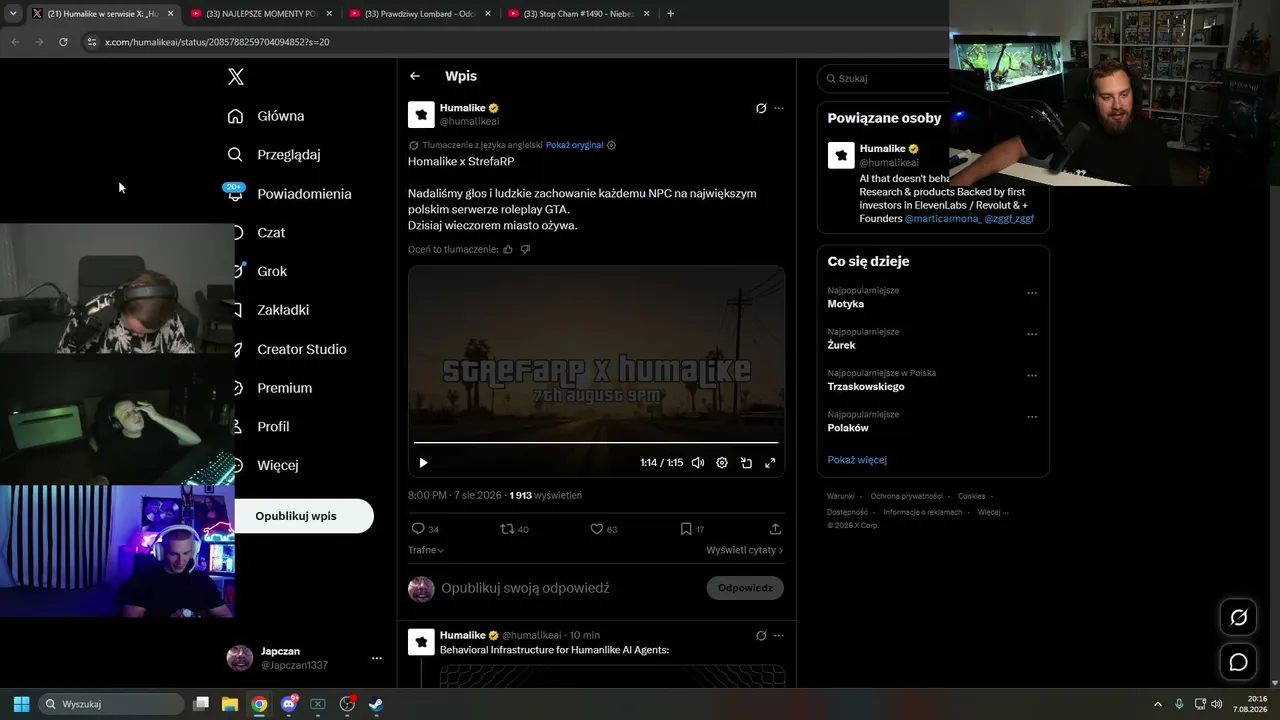Go back in the browser toolbar
The image size is (1280, 720).
point(15,42)
